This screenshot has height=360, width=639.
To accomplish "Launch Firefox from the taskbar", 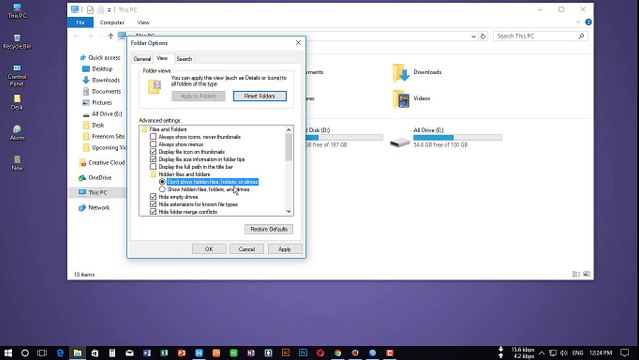I will (x=355, y=353).
